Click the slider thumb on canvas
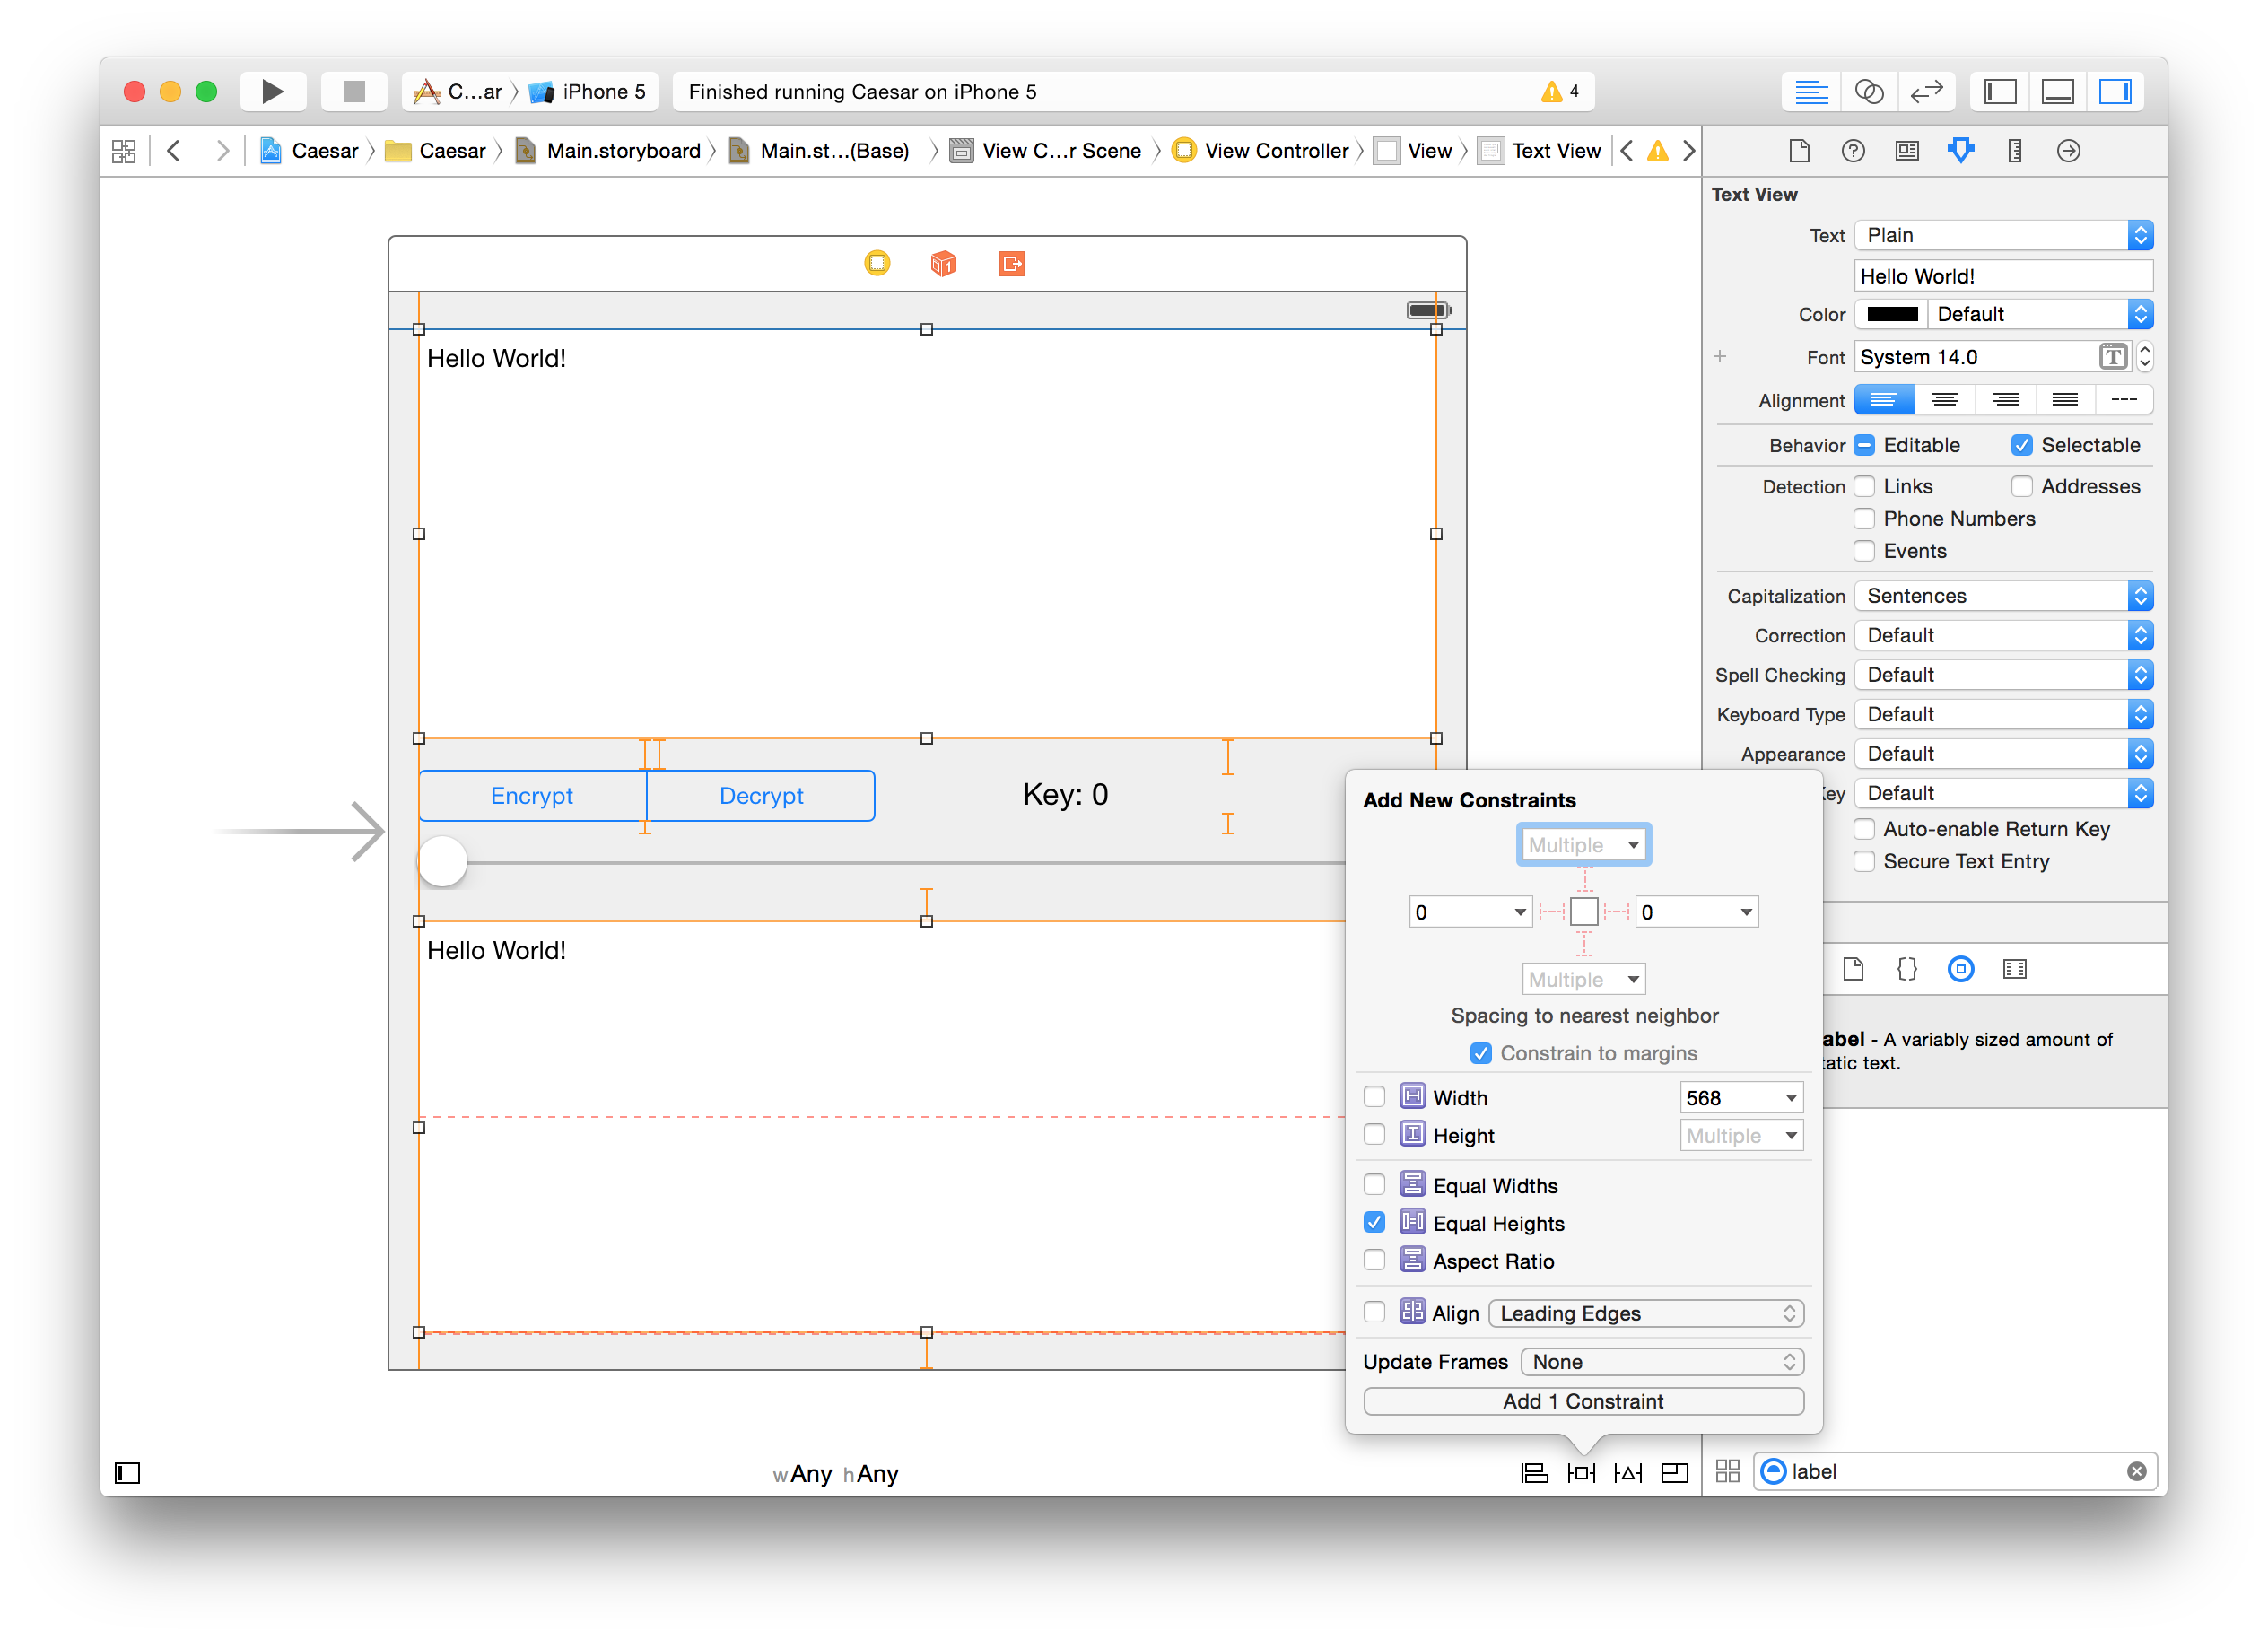 (443, 862)
